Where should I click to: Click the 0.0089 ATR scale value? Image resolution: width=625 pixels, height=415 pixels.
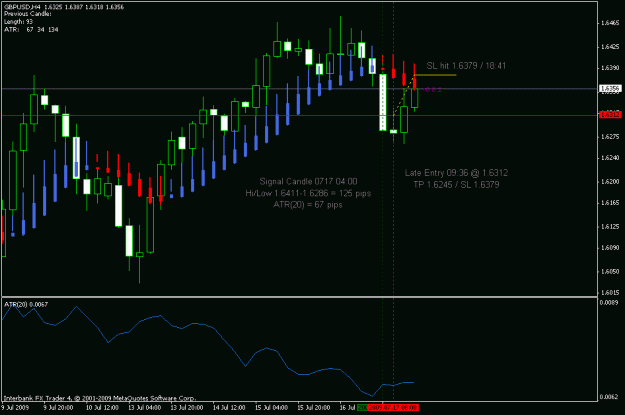point(609,303)
